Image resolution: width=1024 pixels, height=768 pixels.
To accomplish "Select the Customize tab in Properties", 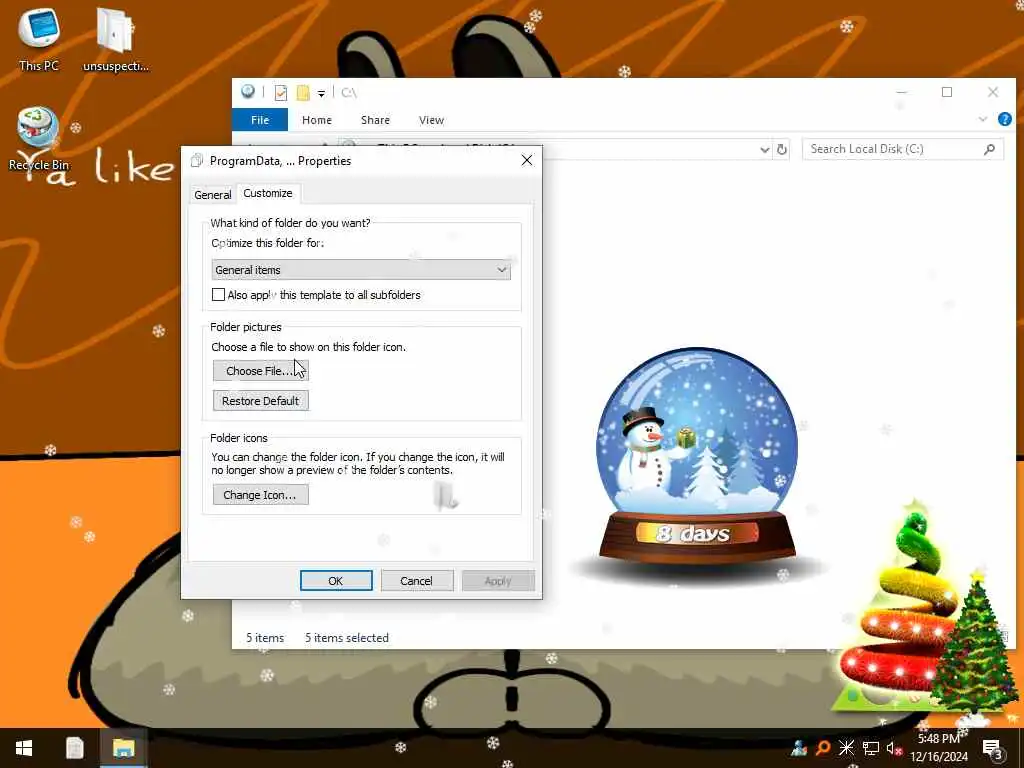I will click(268, 193).
